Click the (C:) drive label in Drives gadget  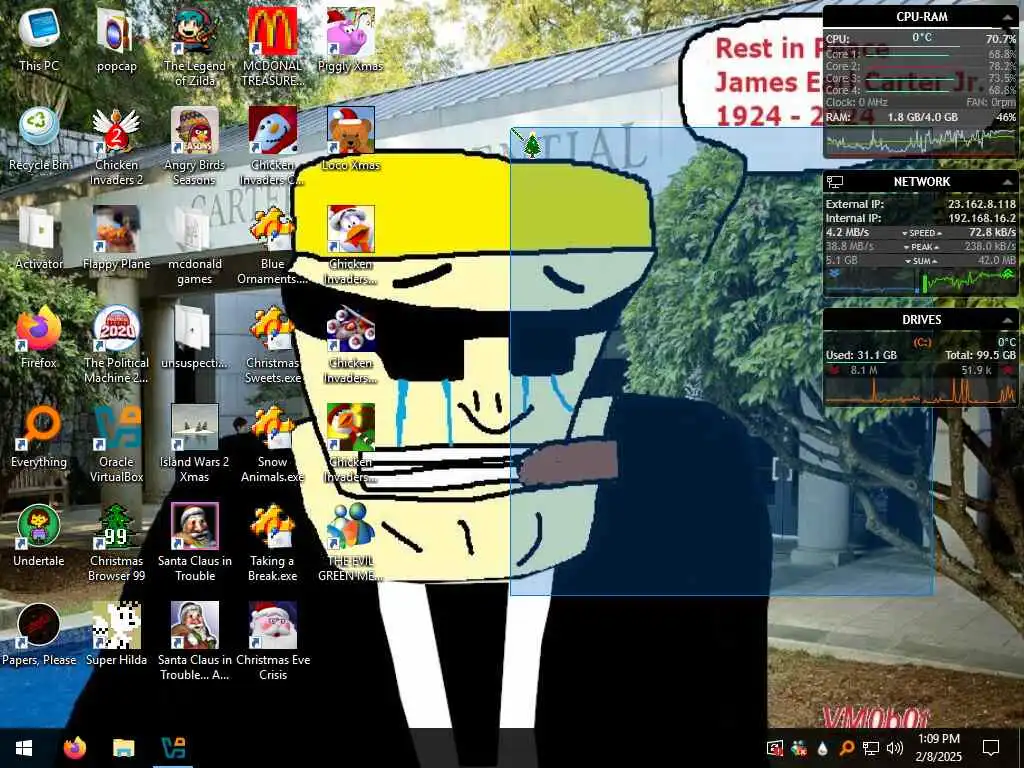(x=921, y=342)
